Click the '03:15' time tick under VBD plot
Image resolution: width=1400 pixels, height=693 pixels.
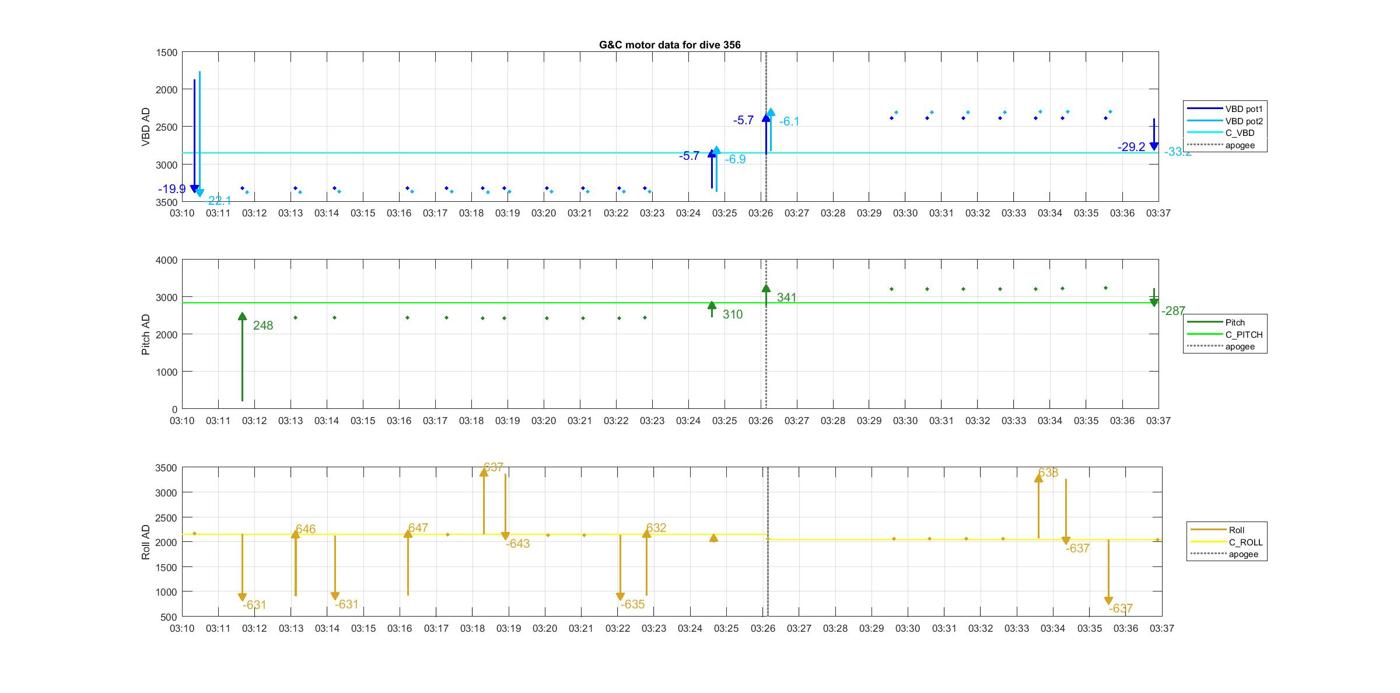[363, 213]
